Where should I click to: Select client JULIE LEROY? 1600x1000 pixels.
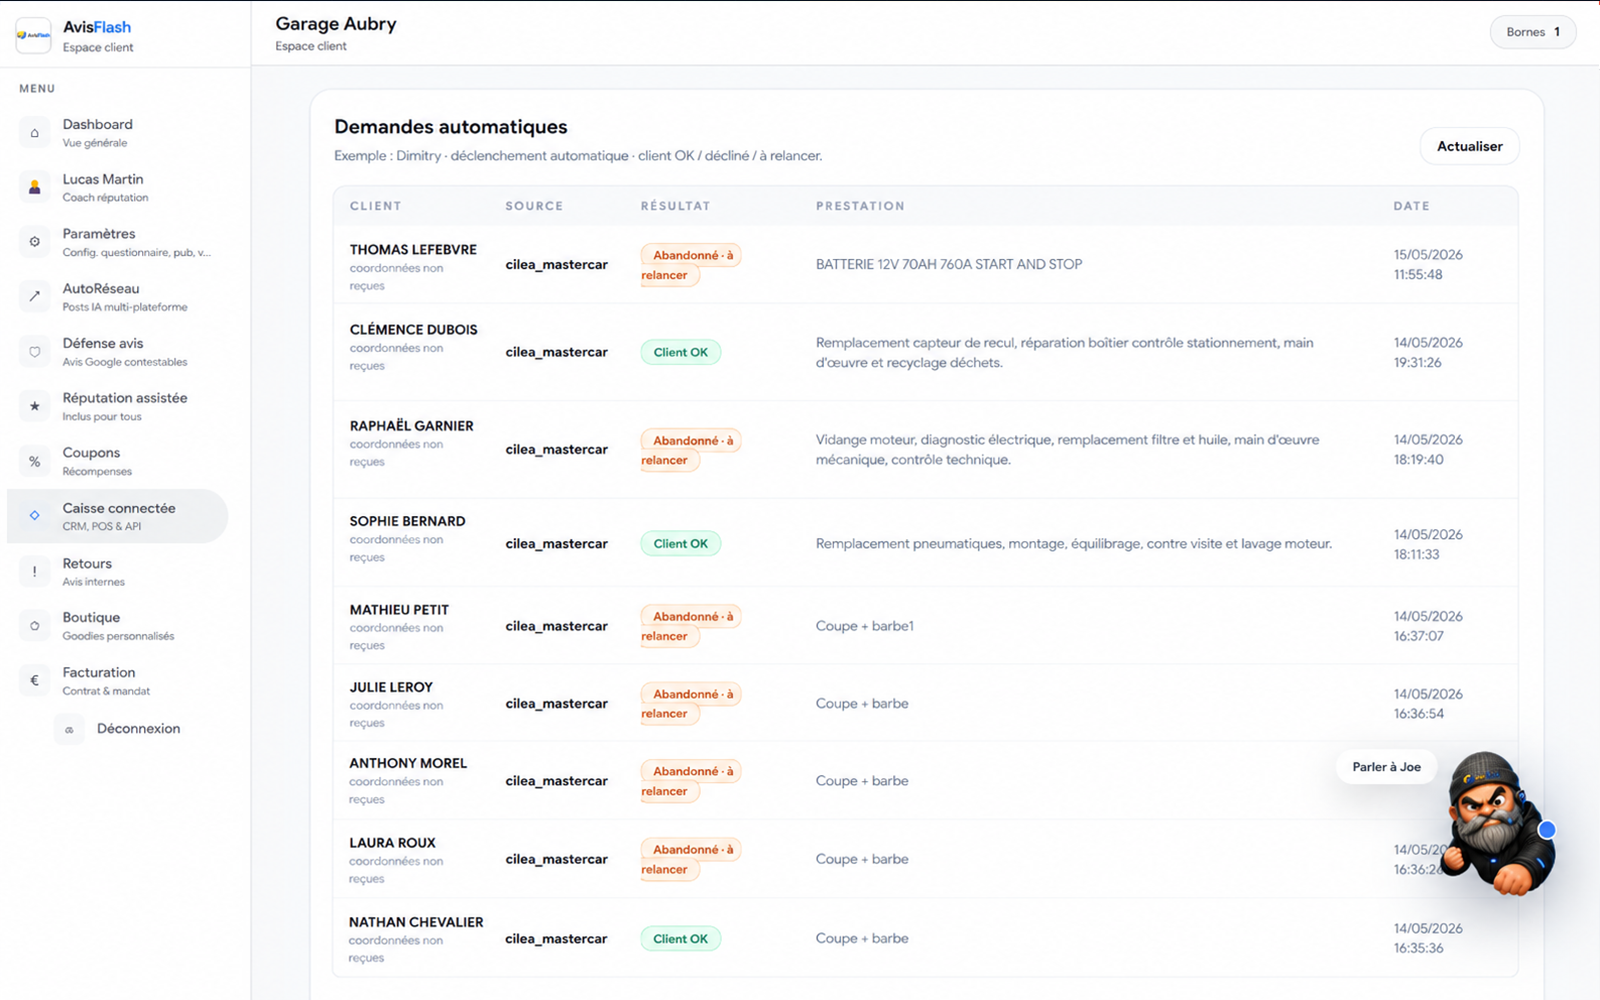391,687
